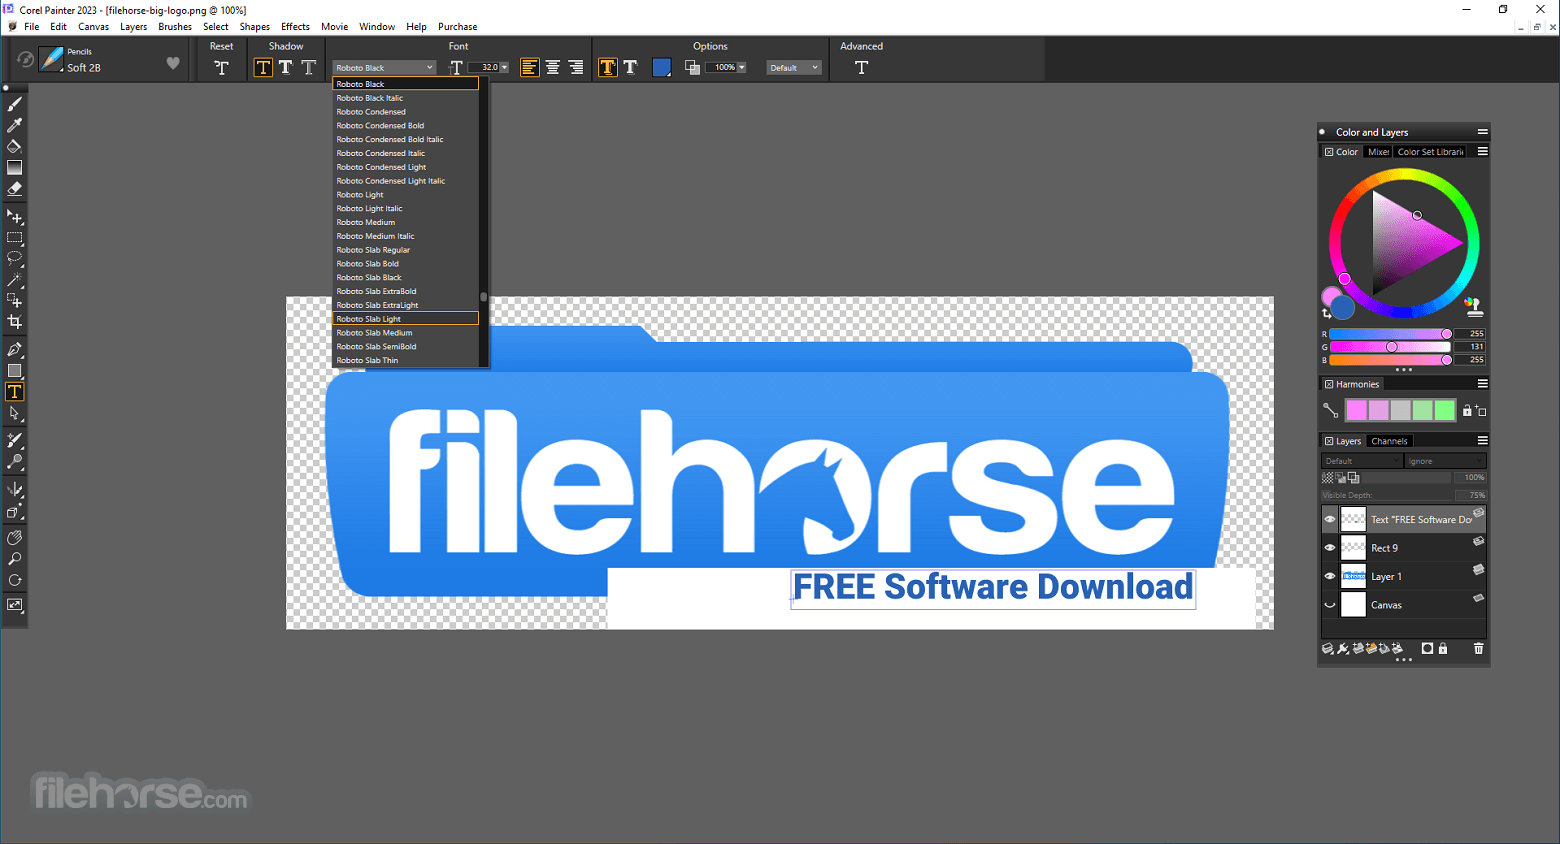Align text to center
1560x844 pixels.
tap(553, 67)
